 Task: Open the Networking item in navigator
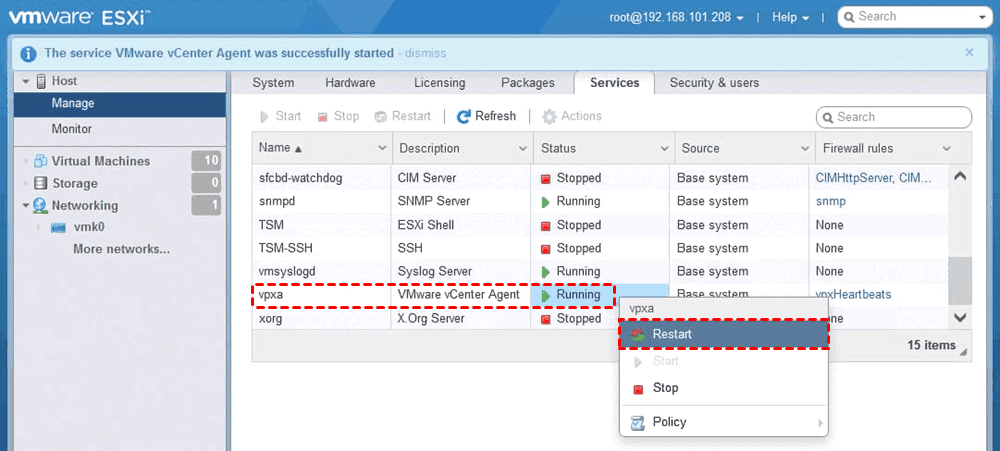tap(85, 205)
